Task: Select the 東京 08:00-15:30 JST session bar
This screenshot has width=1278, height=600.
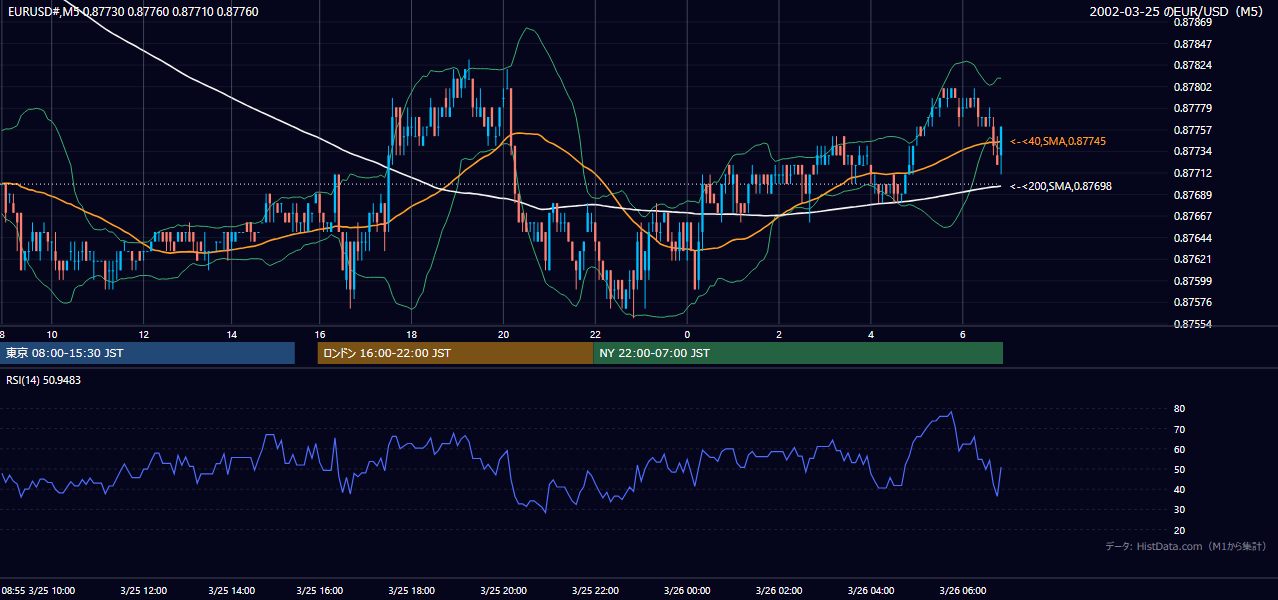Action: [147, 353]
